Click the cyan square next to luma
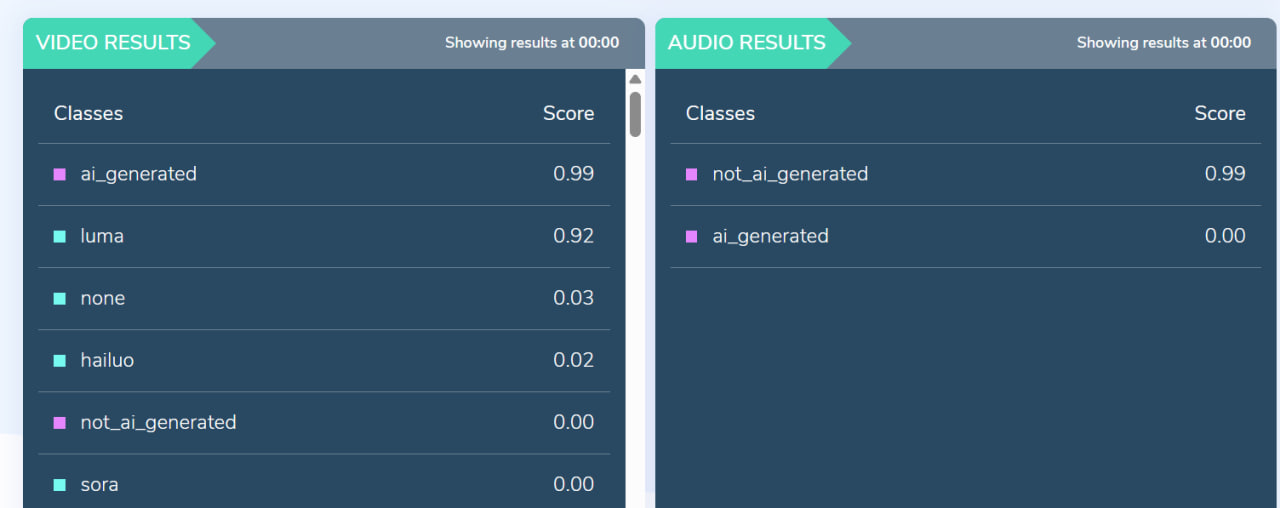 point(60,236)
